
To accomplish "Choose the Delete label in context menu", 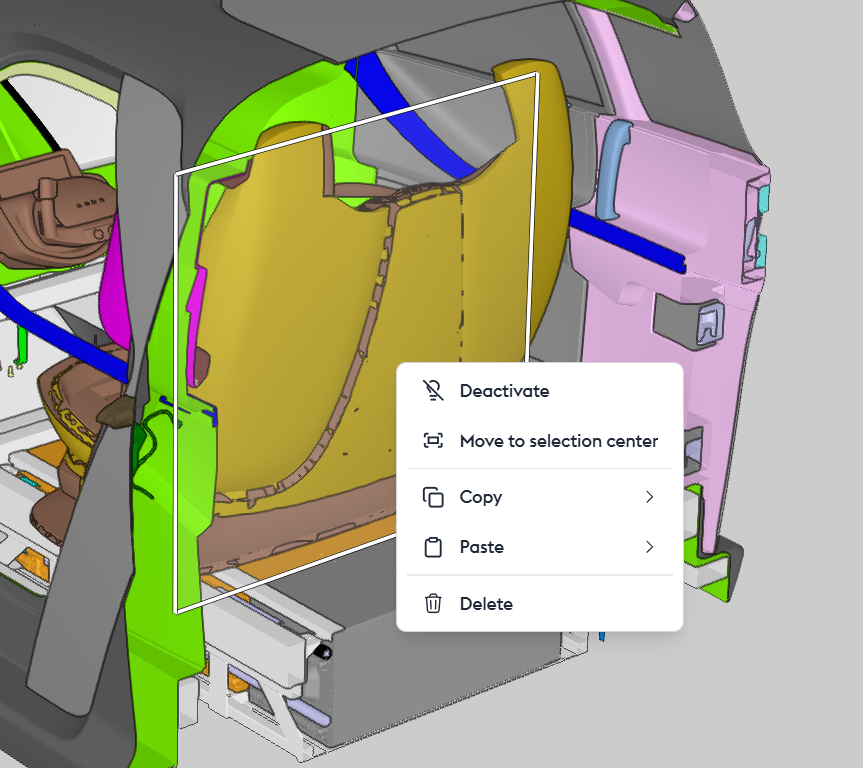I will pos(486,604).
